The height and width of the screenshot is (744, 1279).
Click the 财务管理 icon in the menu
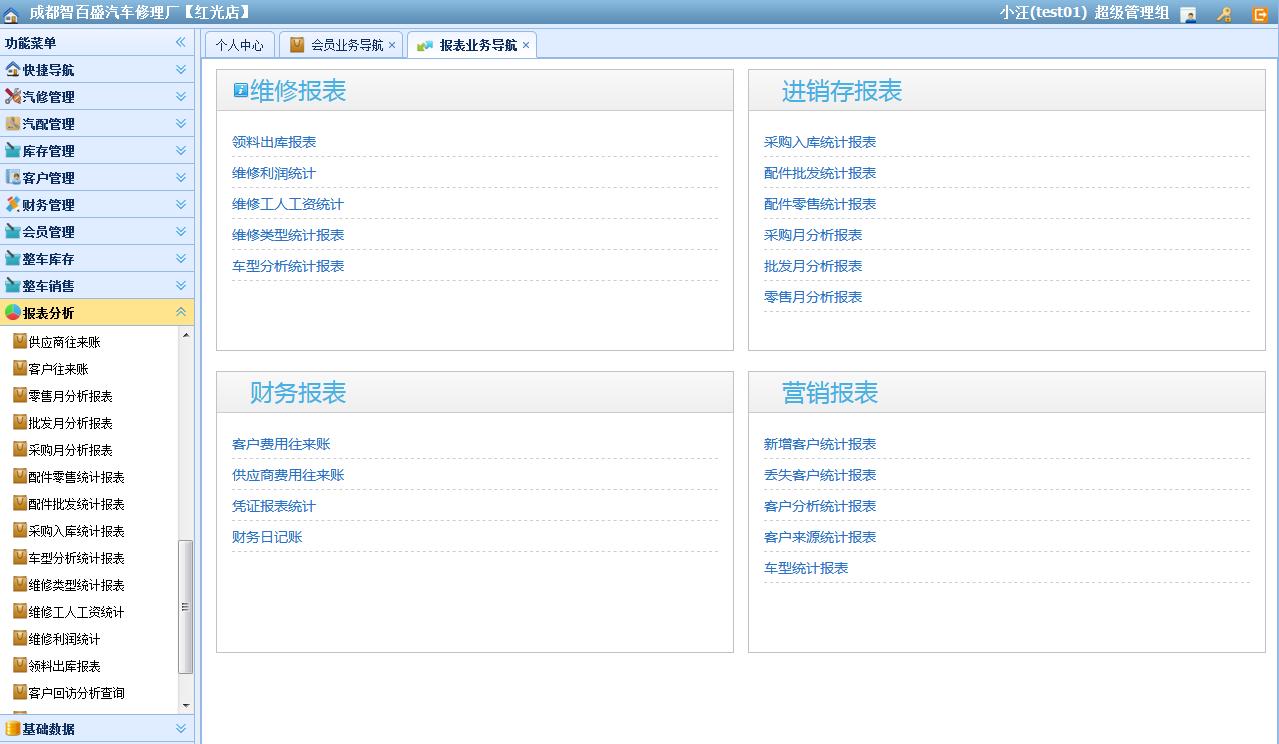(x=13, y=203)
